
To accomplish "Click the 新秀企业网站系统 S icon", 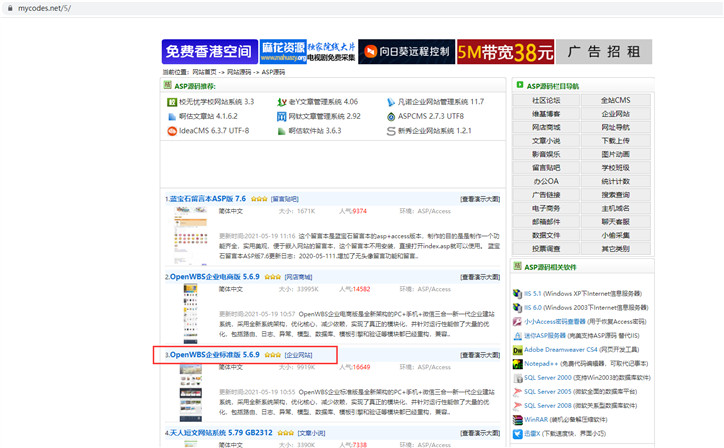I will pos(391,131).
